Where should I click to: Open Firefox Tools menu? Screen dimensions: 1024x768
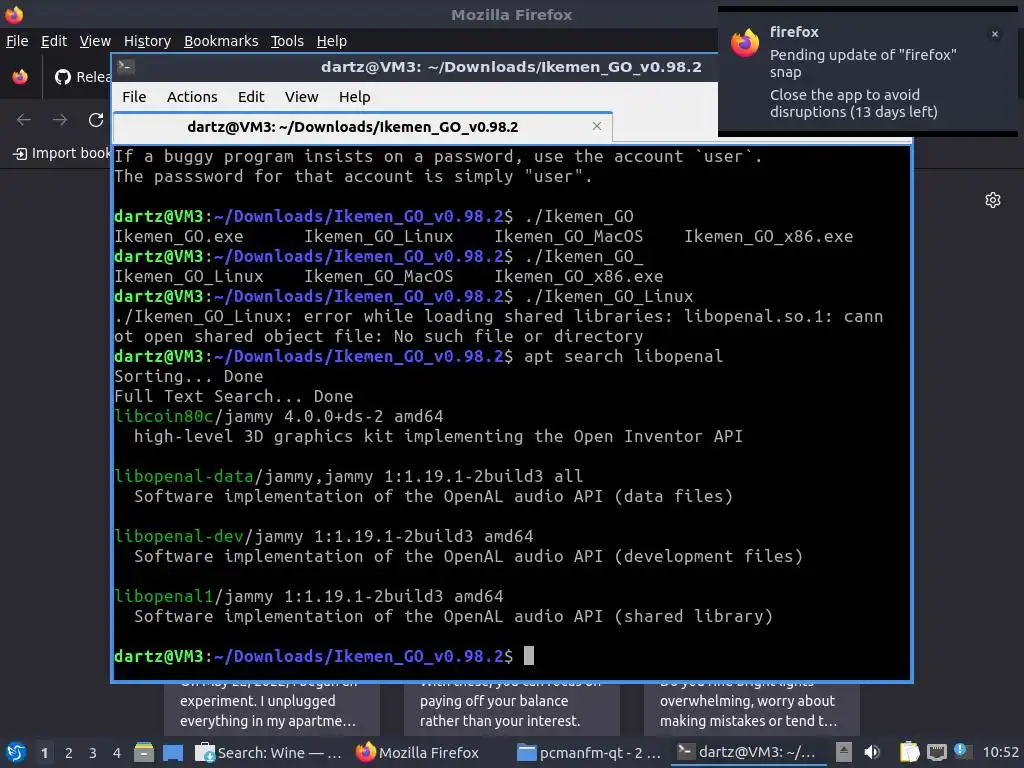click(x=287, y=41)
